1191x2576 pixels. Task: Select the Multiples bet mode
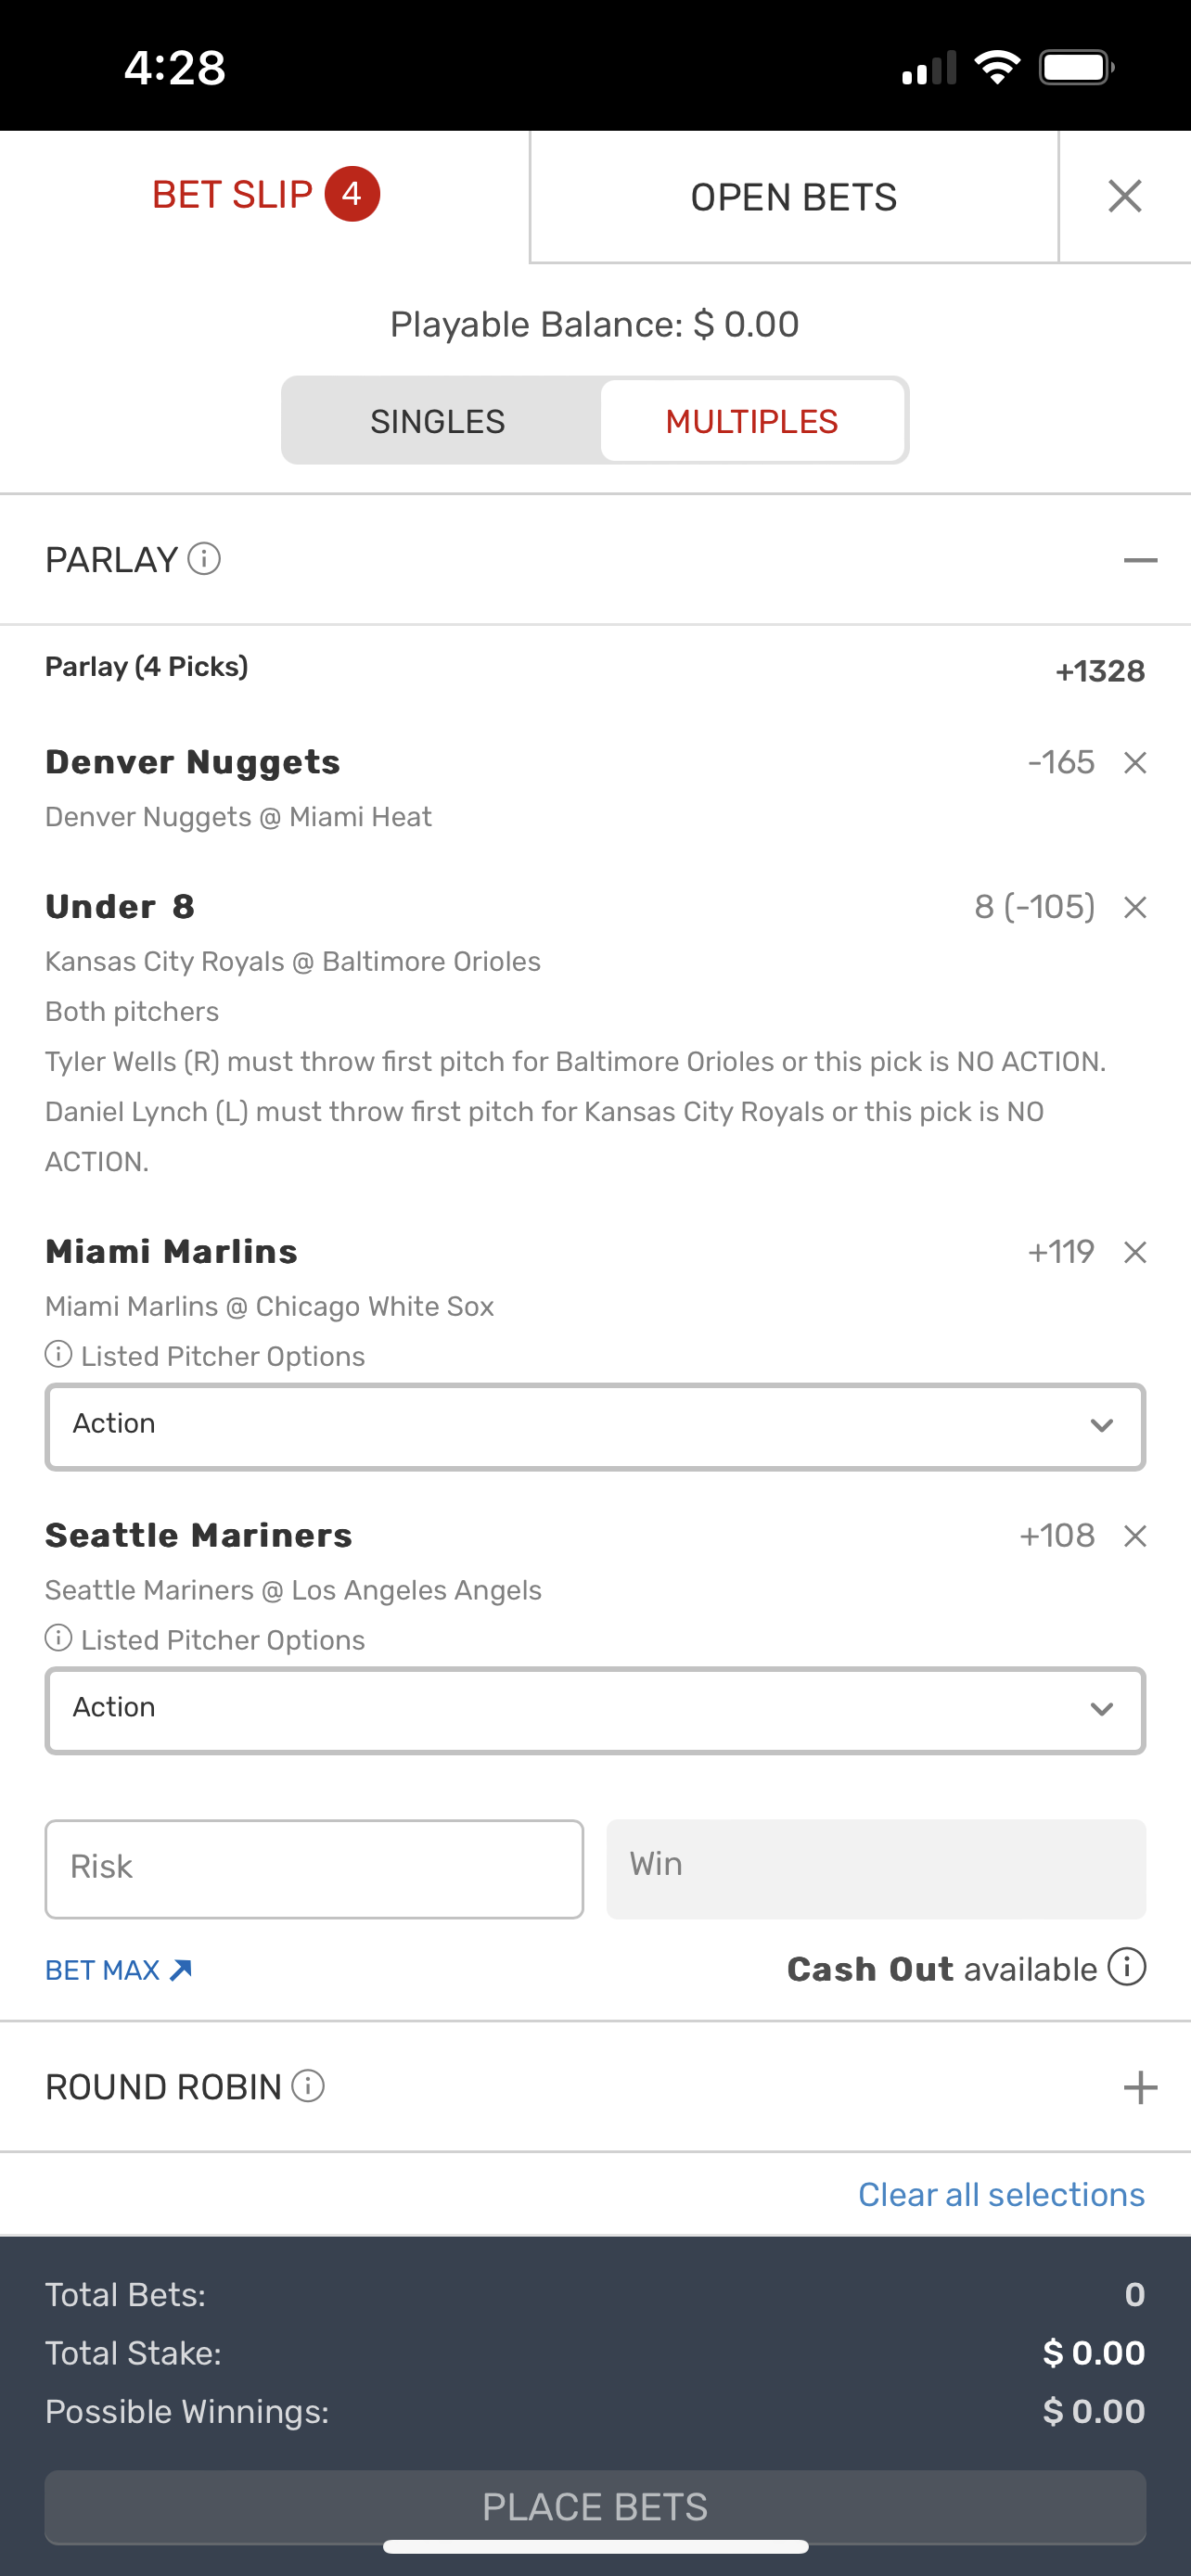pyautogui.click(x=752, y=421)
